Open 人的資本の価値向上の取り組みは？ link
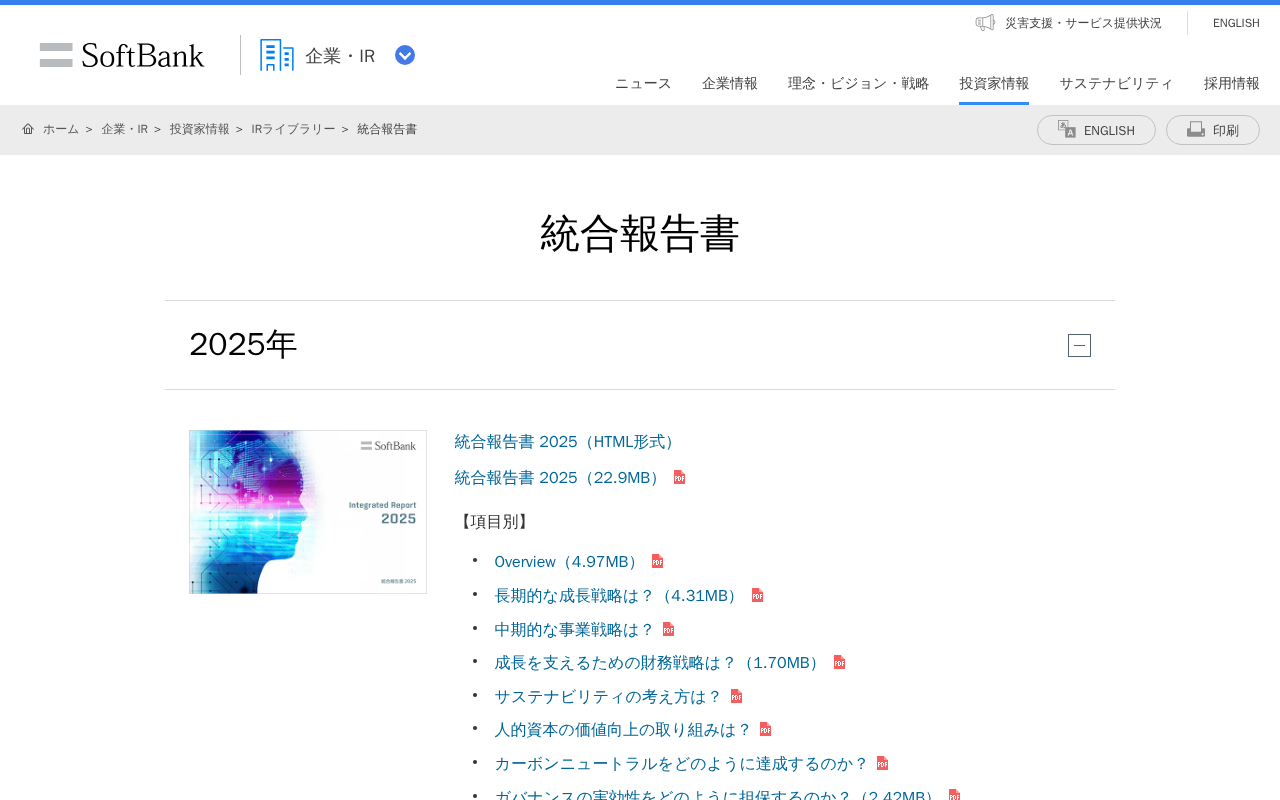This screenshot has height=800, width=1280. (623, 730)
